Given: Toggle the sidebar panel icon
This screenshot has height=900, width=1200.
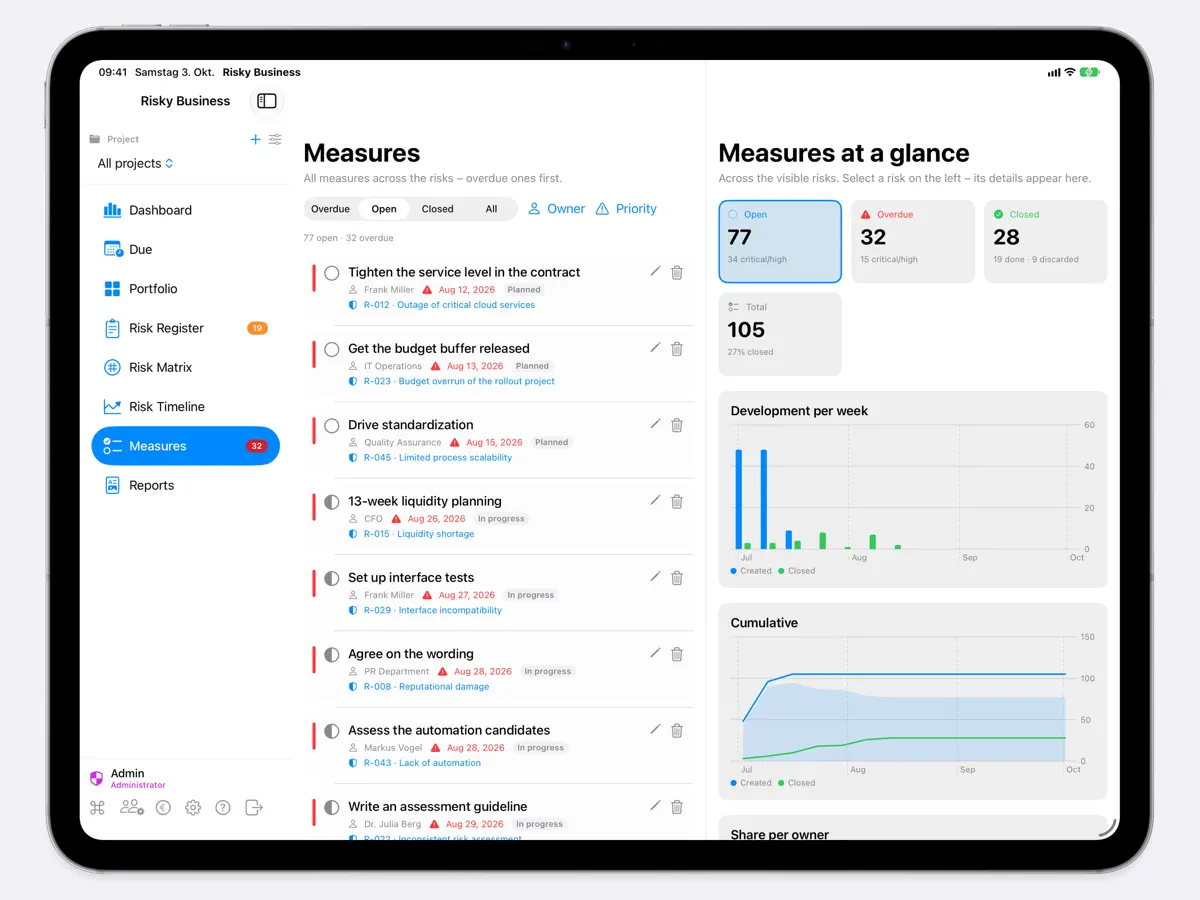Looking at the screenshot, I should coord(266,101).
